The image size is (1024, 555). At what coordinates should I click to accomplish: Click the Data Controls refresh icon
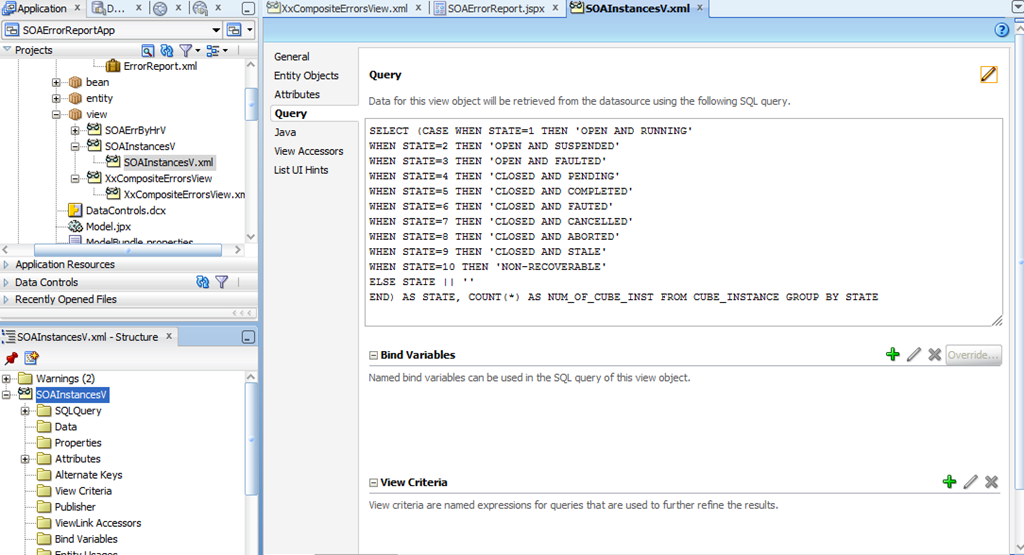click(x=202, y=282)
